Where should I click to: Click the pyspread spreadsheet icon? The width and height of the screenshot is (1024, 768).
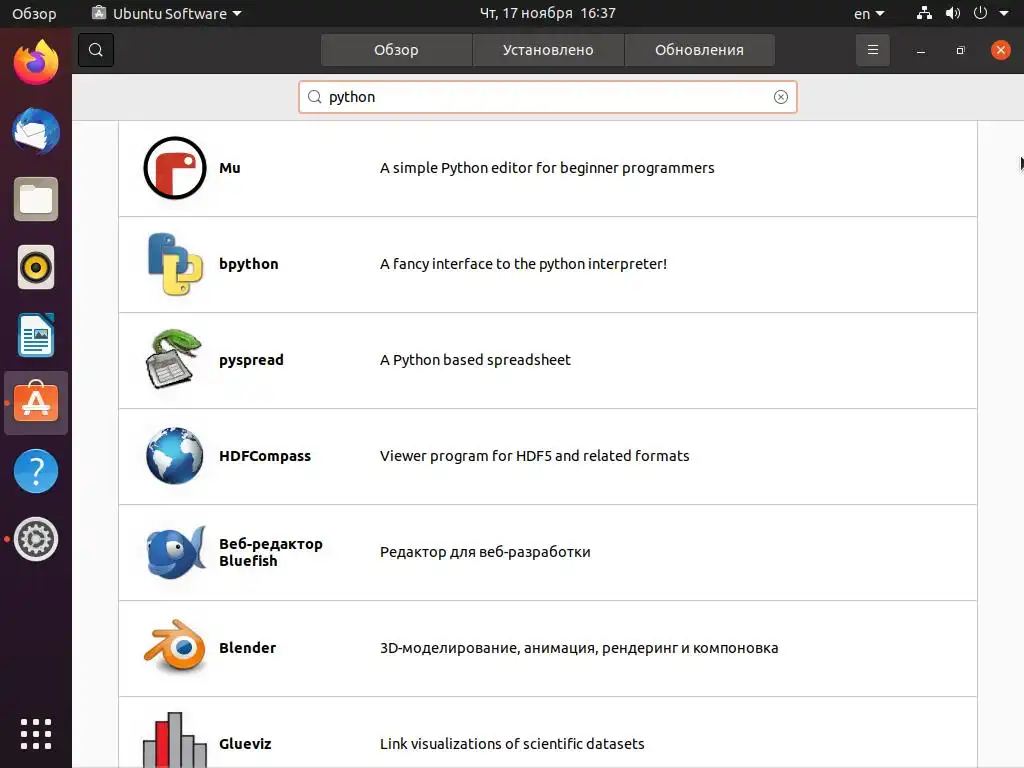tap(174, 359)
